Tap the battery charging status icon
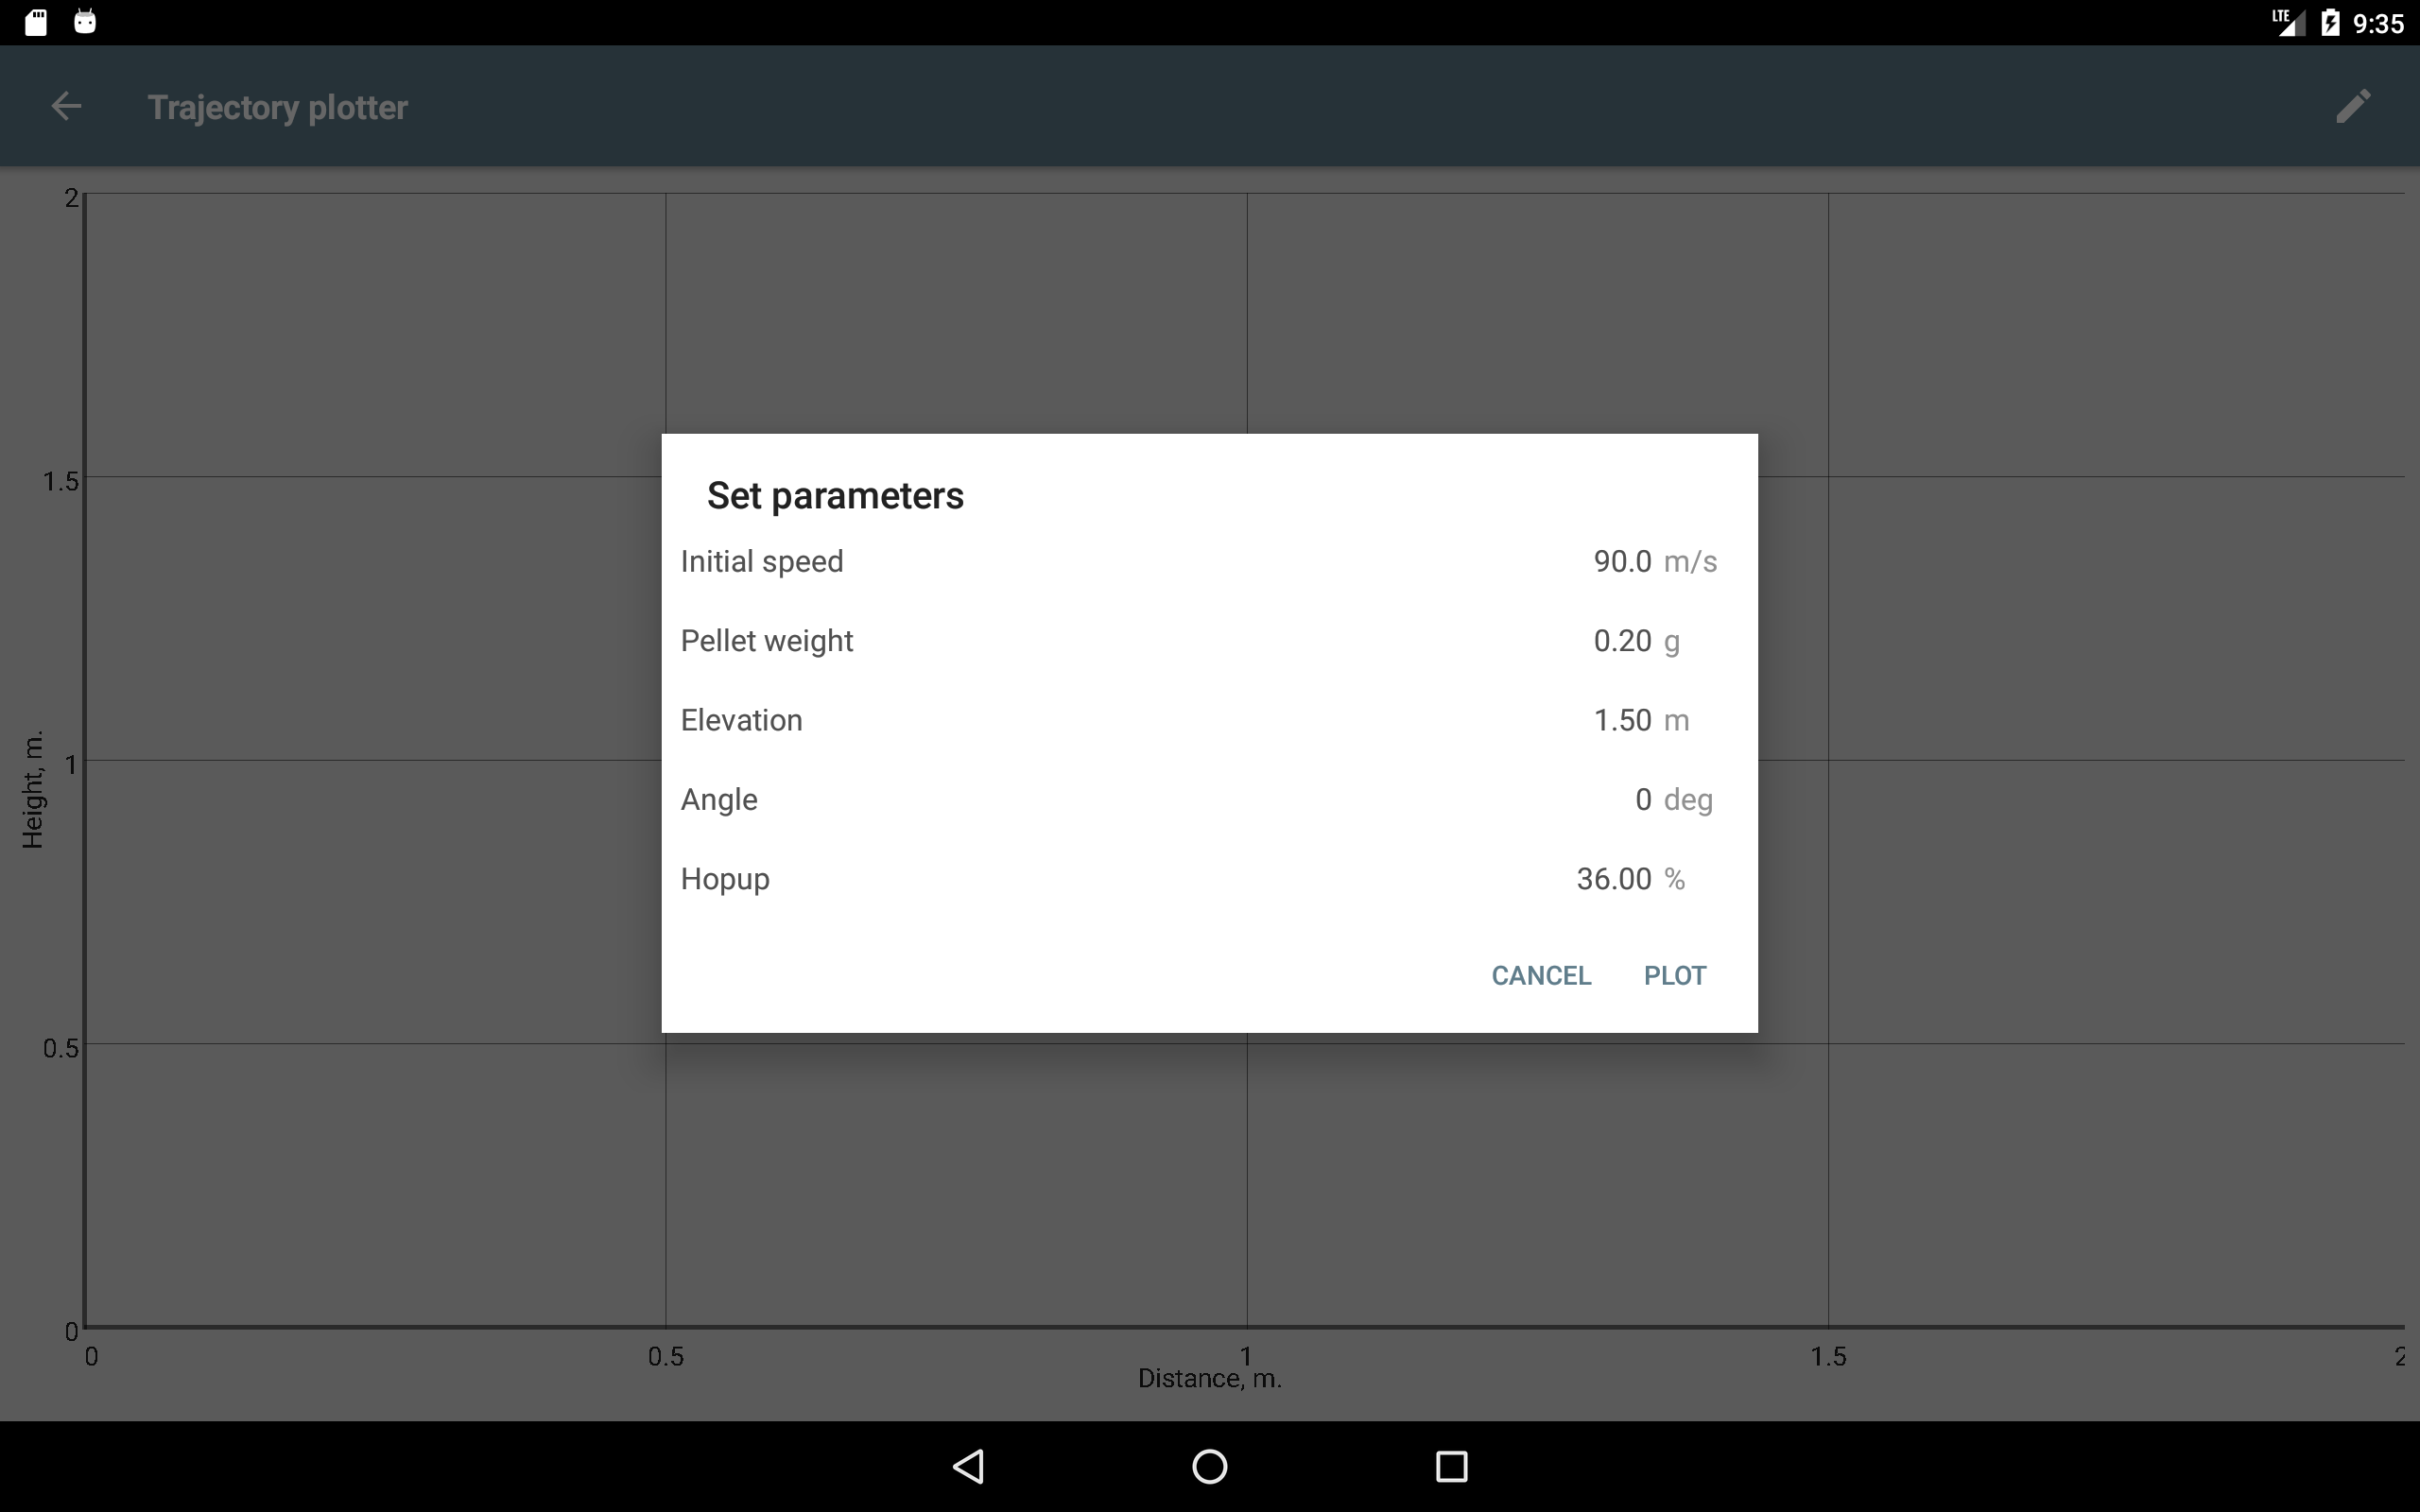2420x1512 pixels. tap(2330, 22)
